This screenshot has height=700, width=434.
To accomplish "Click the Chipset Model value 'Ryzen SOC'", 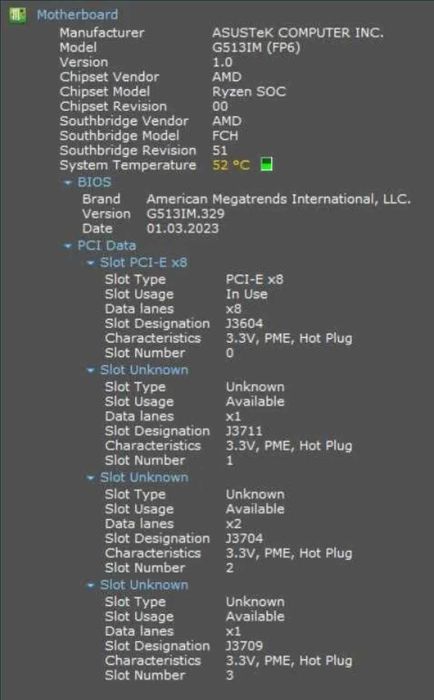I will tap(249, 92).
